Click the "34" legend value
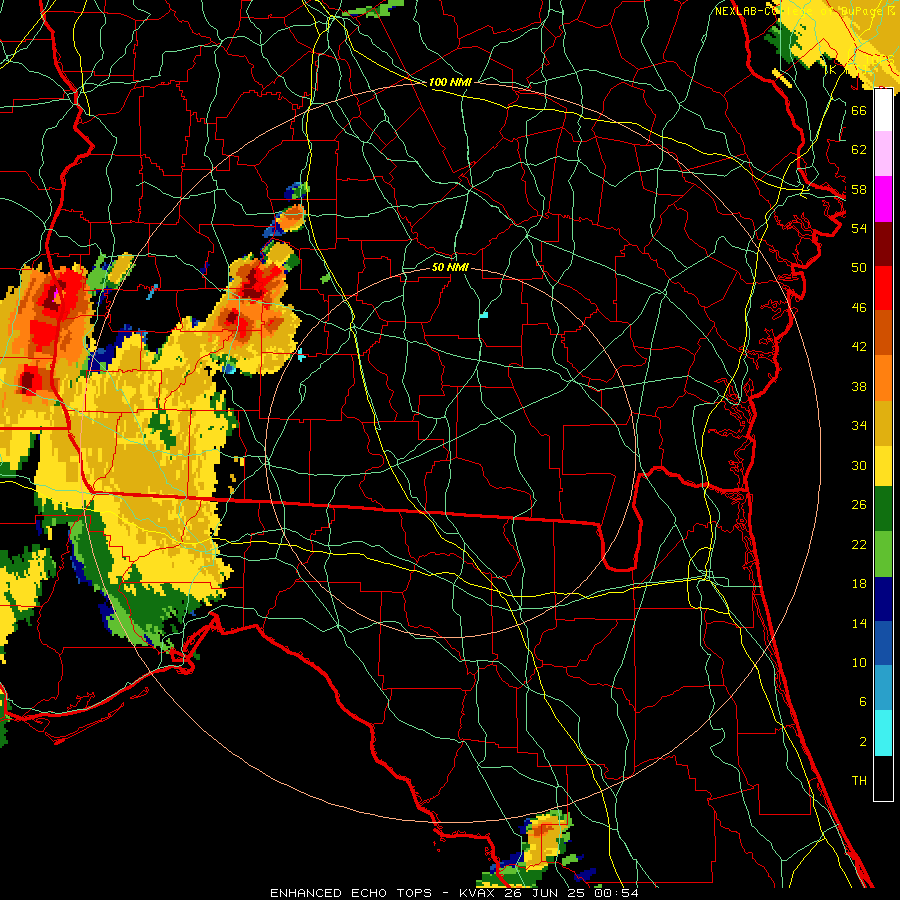 point(859,426)
